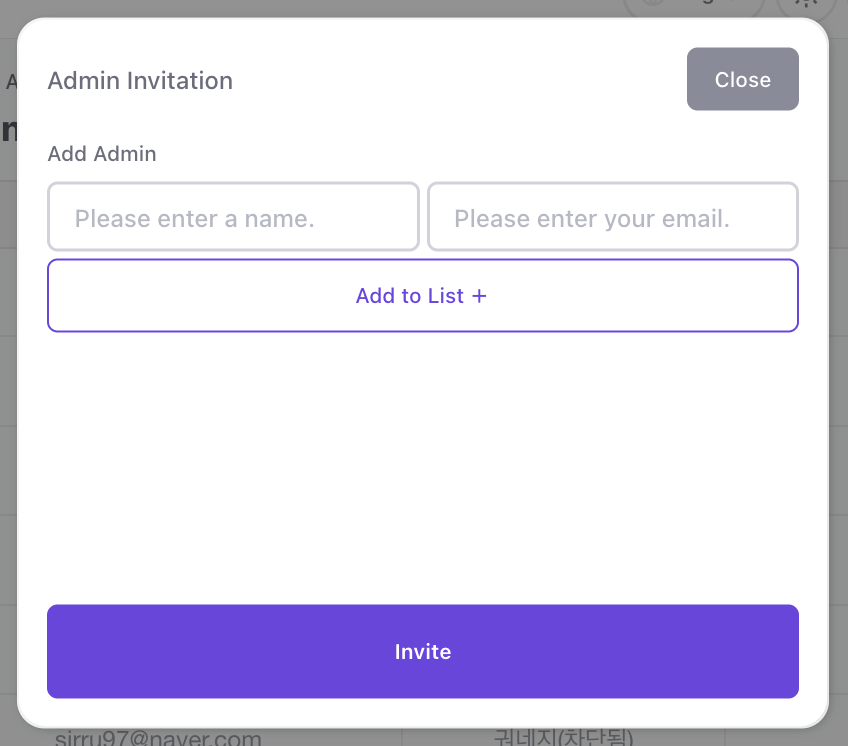Click the 'Please enter a name.' field
The height and width of the screenshot is (746, 848).
(x=233, y=216)
